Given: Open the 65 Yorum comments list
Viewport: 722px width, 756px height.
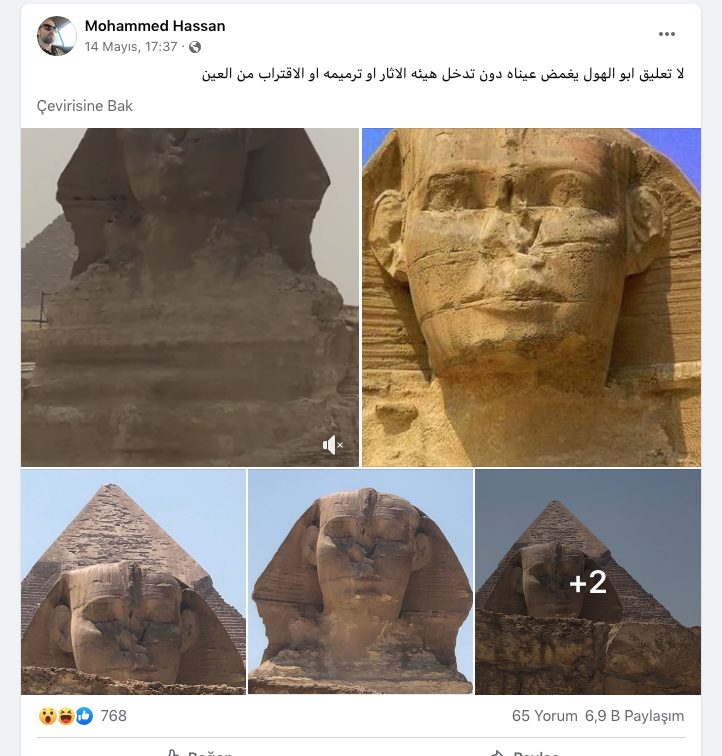Looking at the screenshot, I should (545, 716).
